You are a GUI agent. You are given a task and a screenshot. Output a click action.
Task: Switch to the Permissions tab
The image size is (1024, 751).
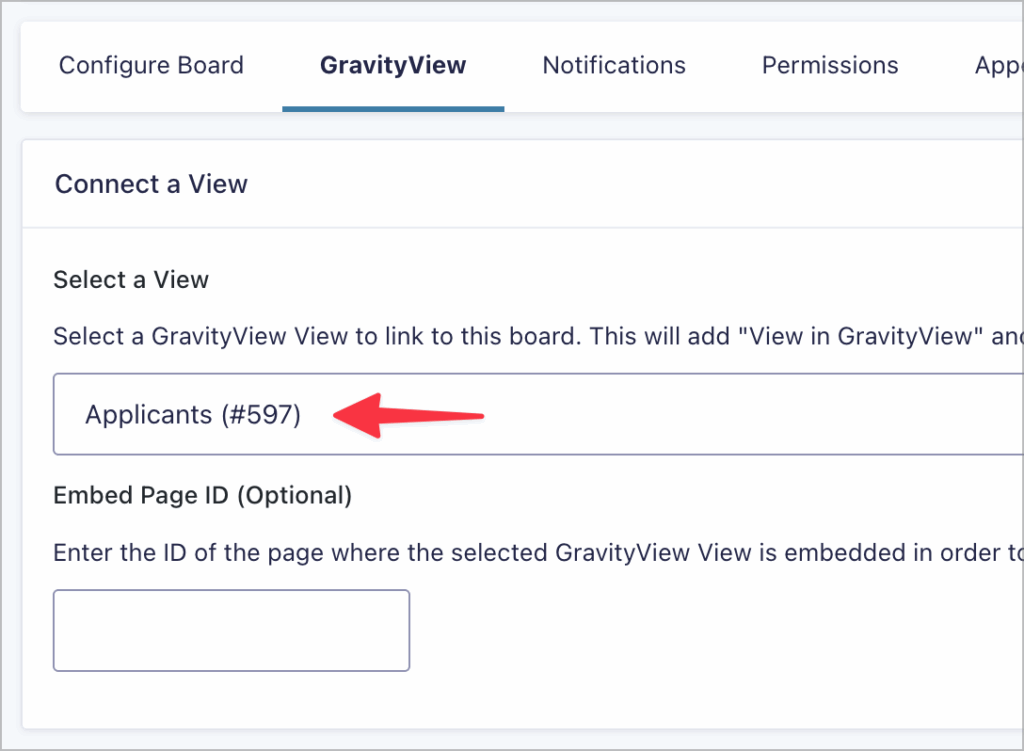(x=829, y=65)
